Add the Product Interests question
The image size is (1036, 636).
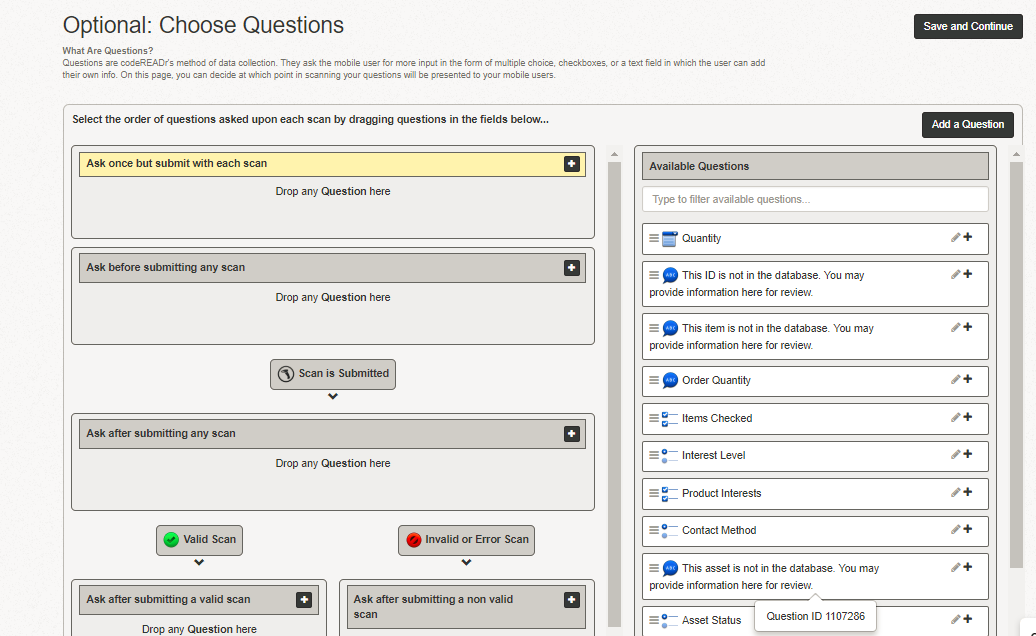968,492
